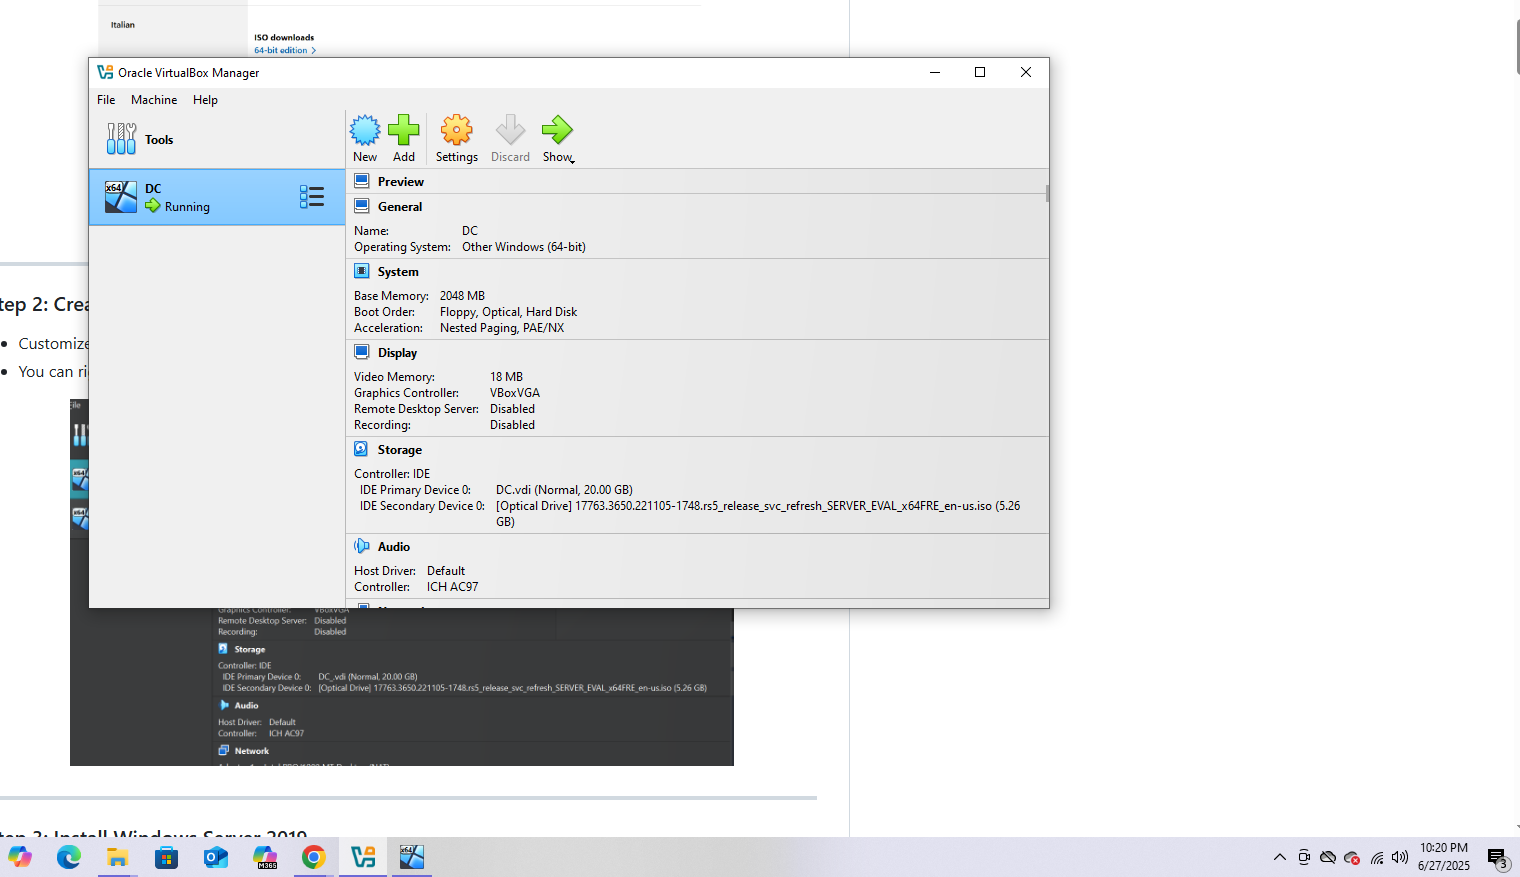Click the Storage section disk icon

click(362, 449)
